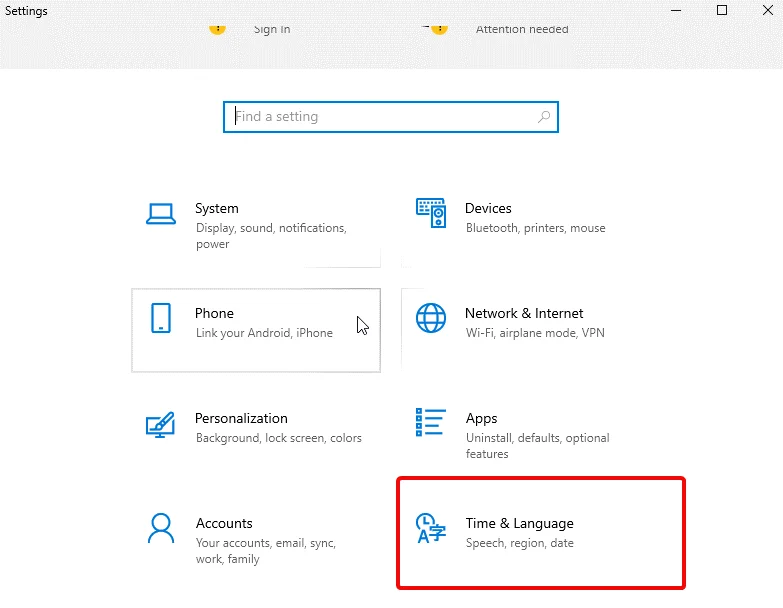Select the Phone handset icon

click(x=161, y=318)
